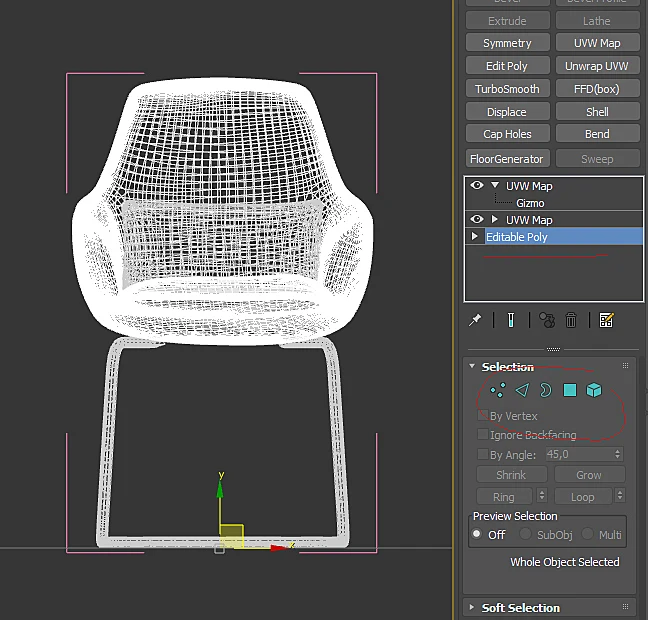Screen dimensions: 648x620
Task: Click the Loop selection button
Action: [583, 496]
